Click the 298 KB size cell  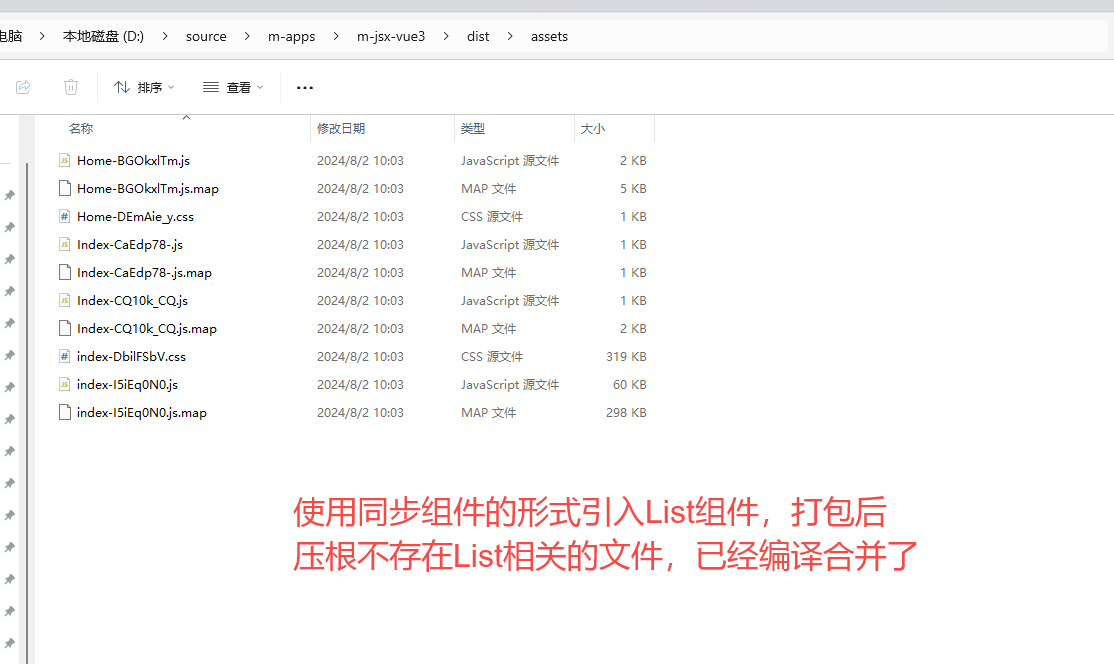[x=626, y=412]
